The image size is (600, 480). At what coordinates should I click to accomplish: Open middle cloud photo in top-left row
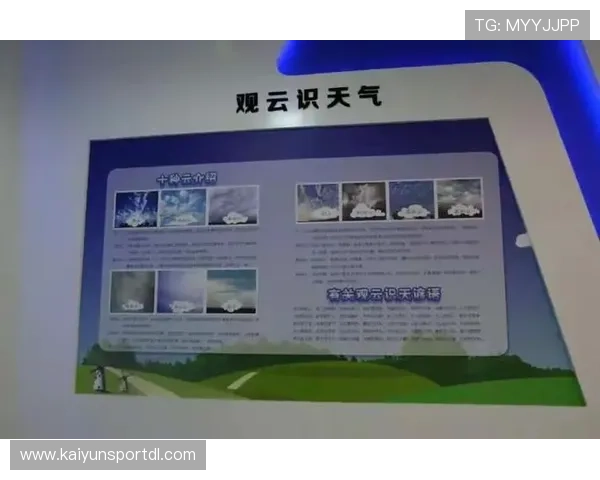(x=183, y=207)
